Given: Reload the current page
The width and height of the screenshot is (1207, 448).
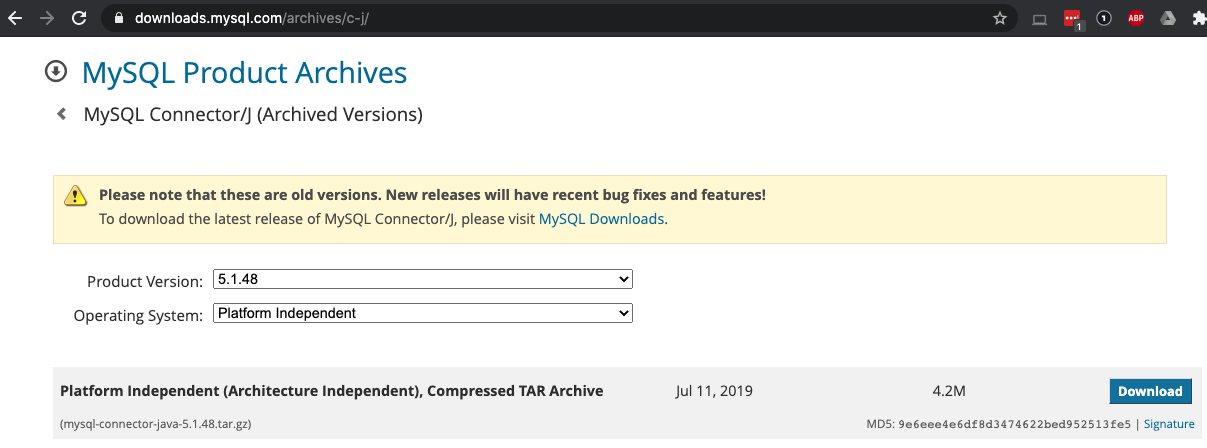Looking at the screenshot, I should [x=77, y=18].
